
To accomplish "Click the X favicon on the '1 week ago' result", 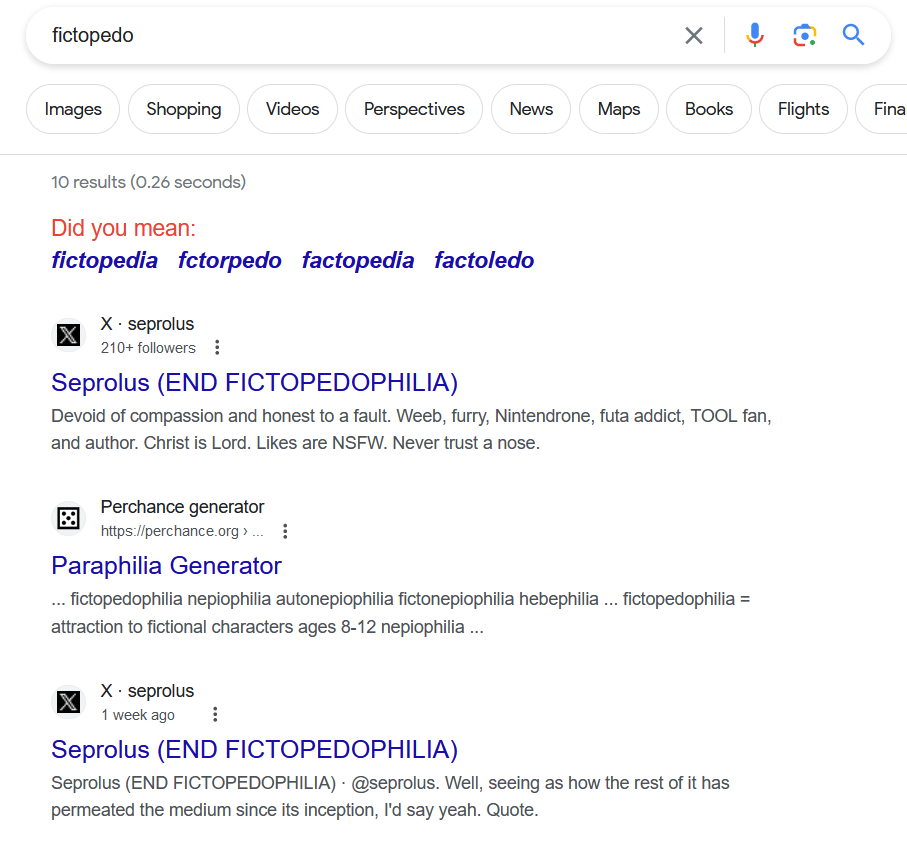I will pos(68,701).
